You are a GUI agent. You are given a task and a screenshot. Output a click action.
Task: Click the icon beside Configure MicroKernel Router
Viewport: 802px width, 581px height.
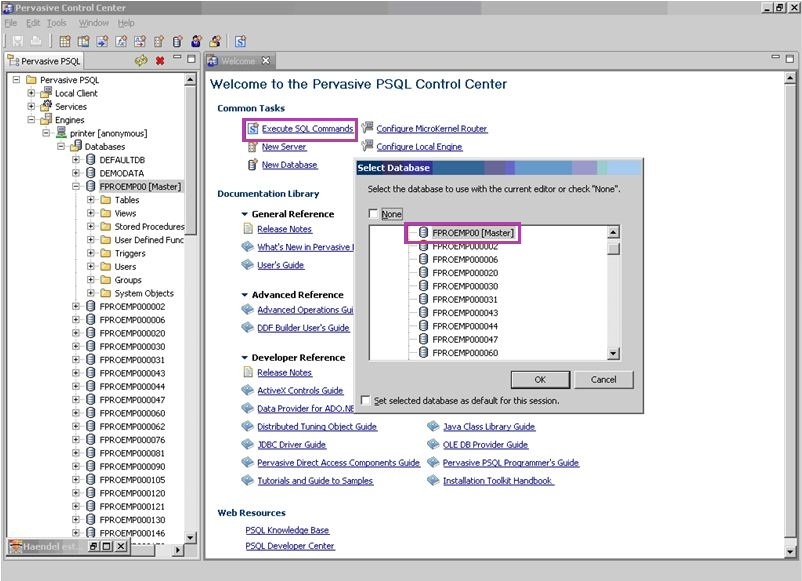point(367,128)
